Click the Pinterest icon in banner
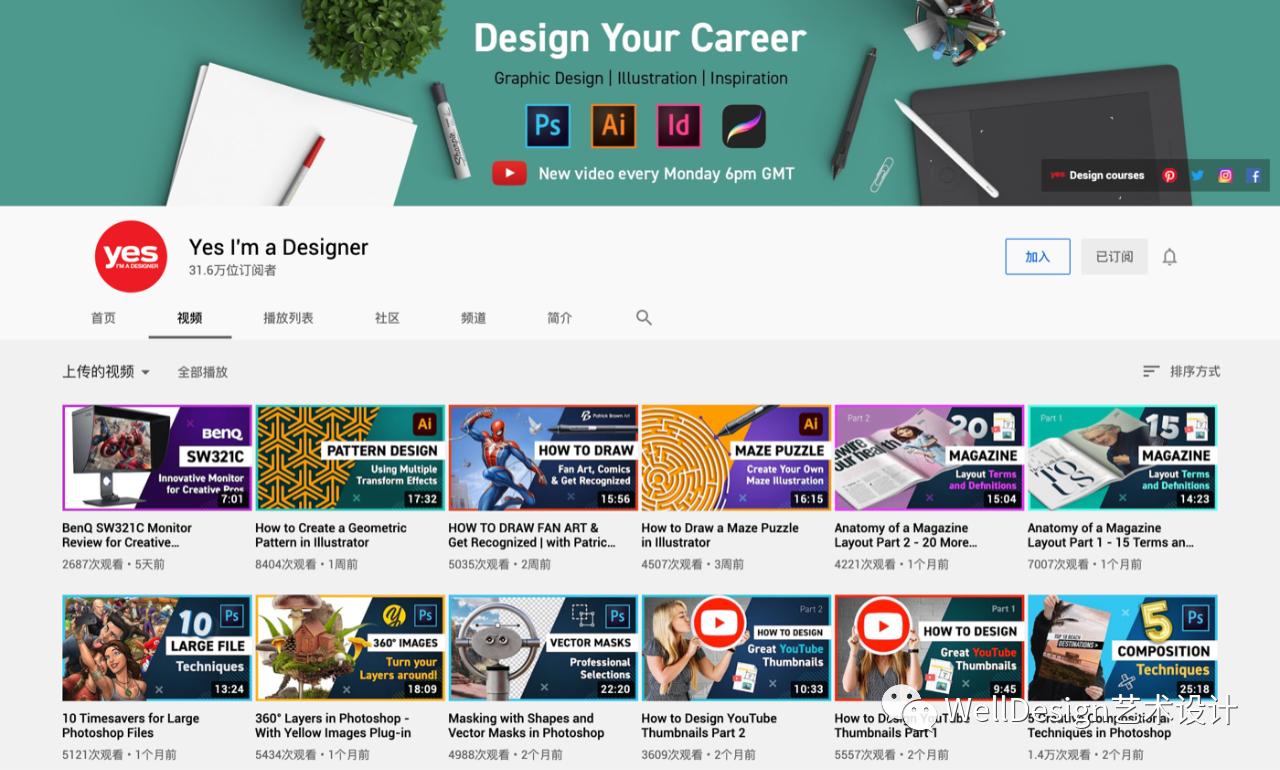Screen dimensions: 1280x770 tap(1169, 175)
